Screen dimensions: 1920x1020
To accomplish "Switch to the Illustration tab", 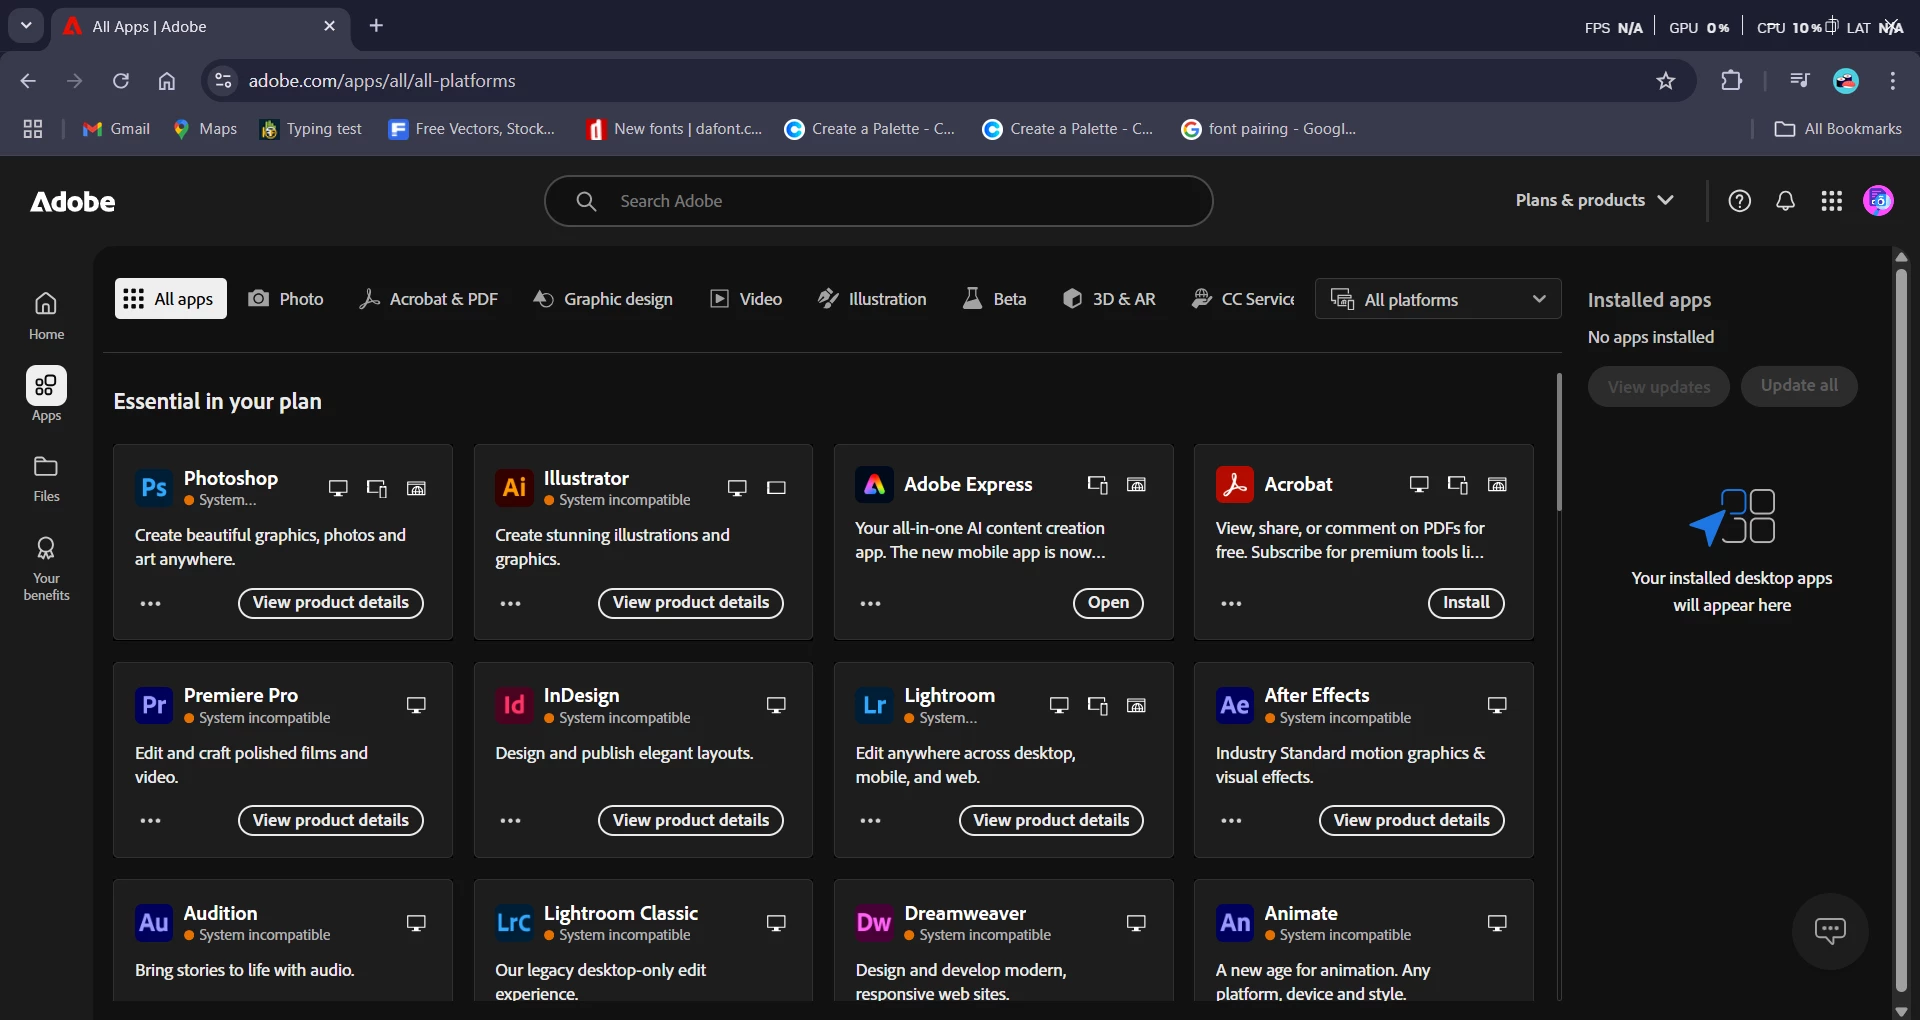I will pos(872,299).
